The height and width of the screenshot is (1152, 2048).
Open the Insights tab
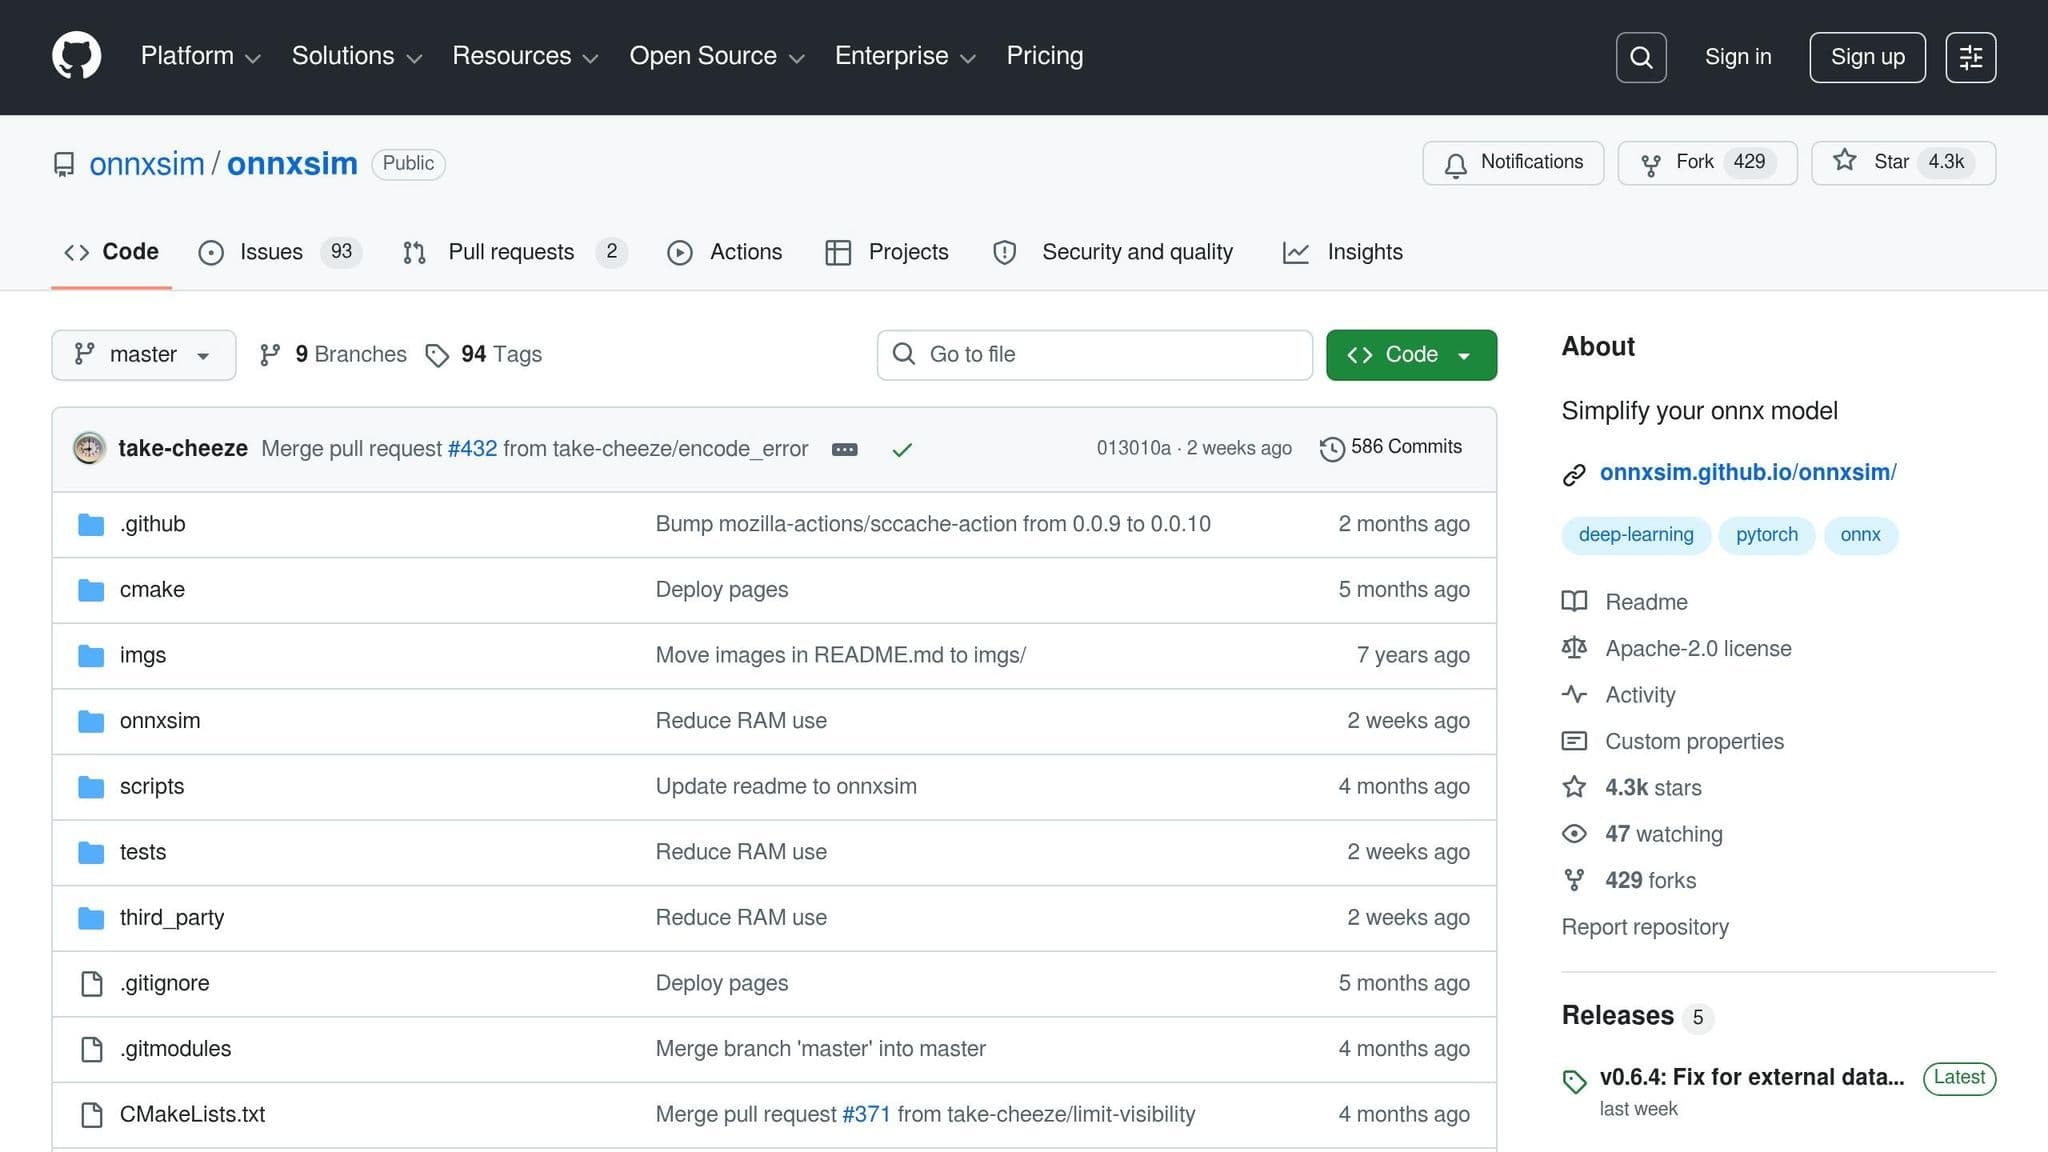pos(1342,252)
